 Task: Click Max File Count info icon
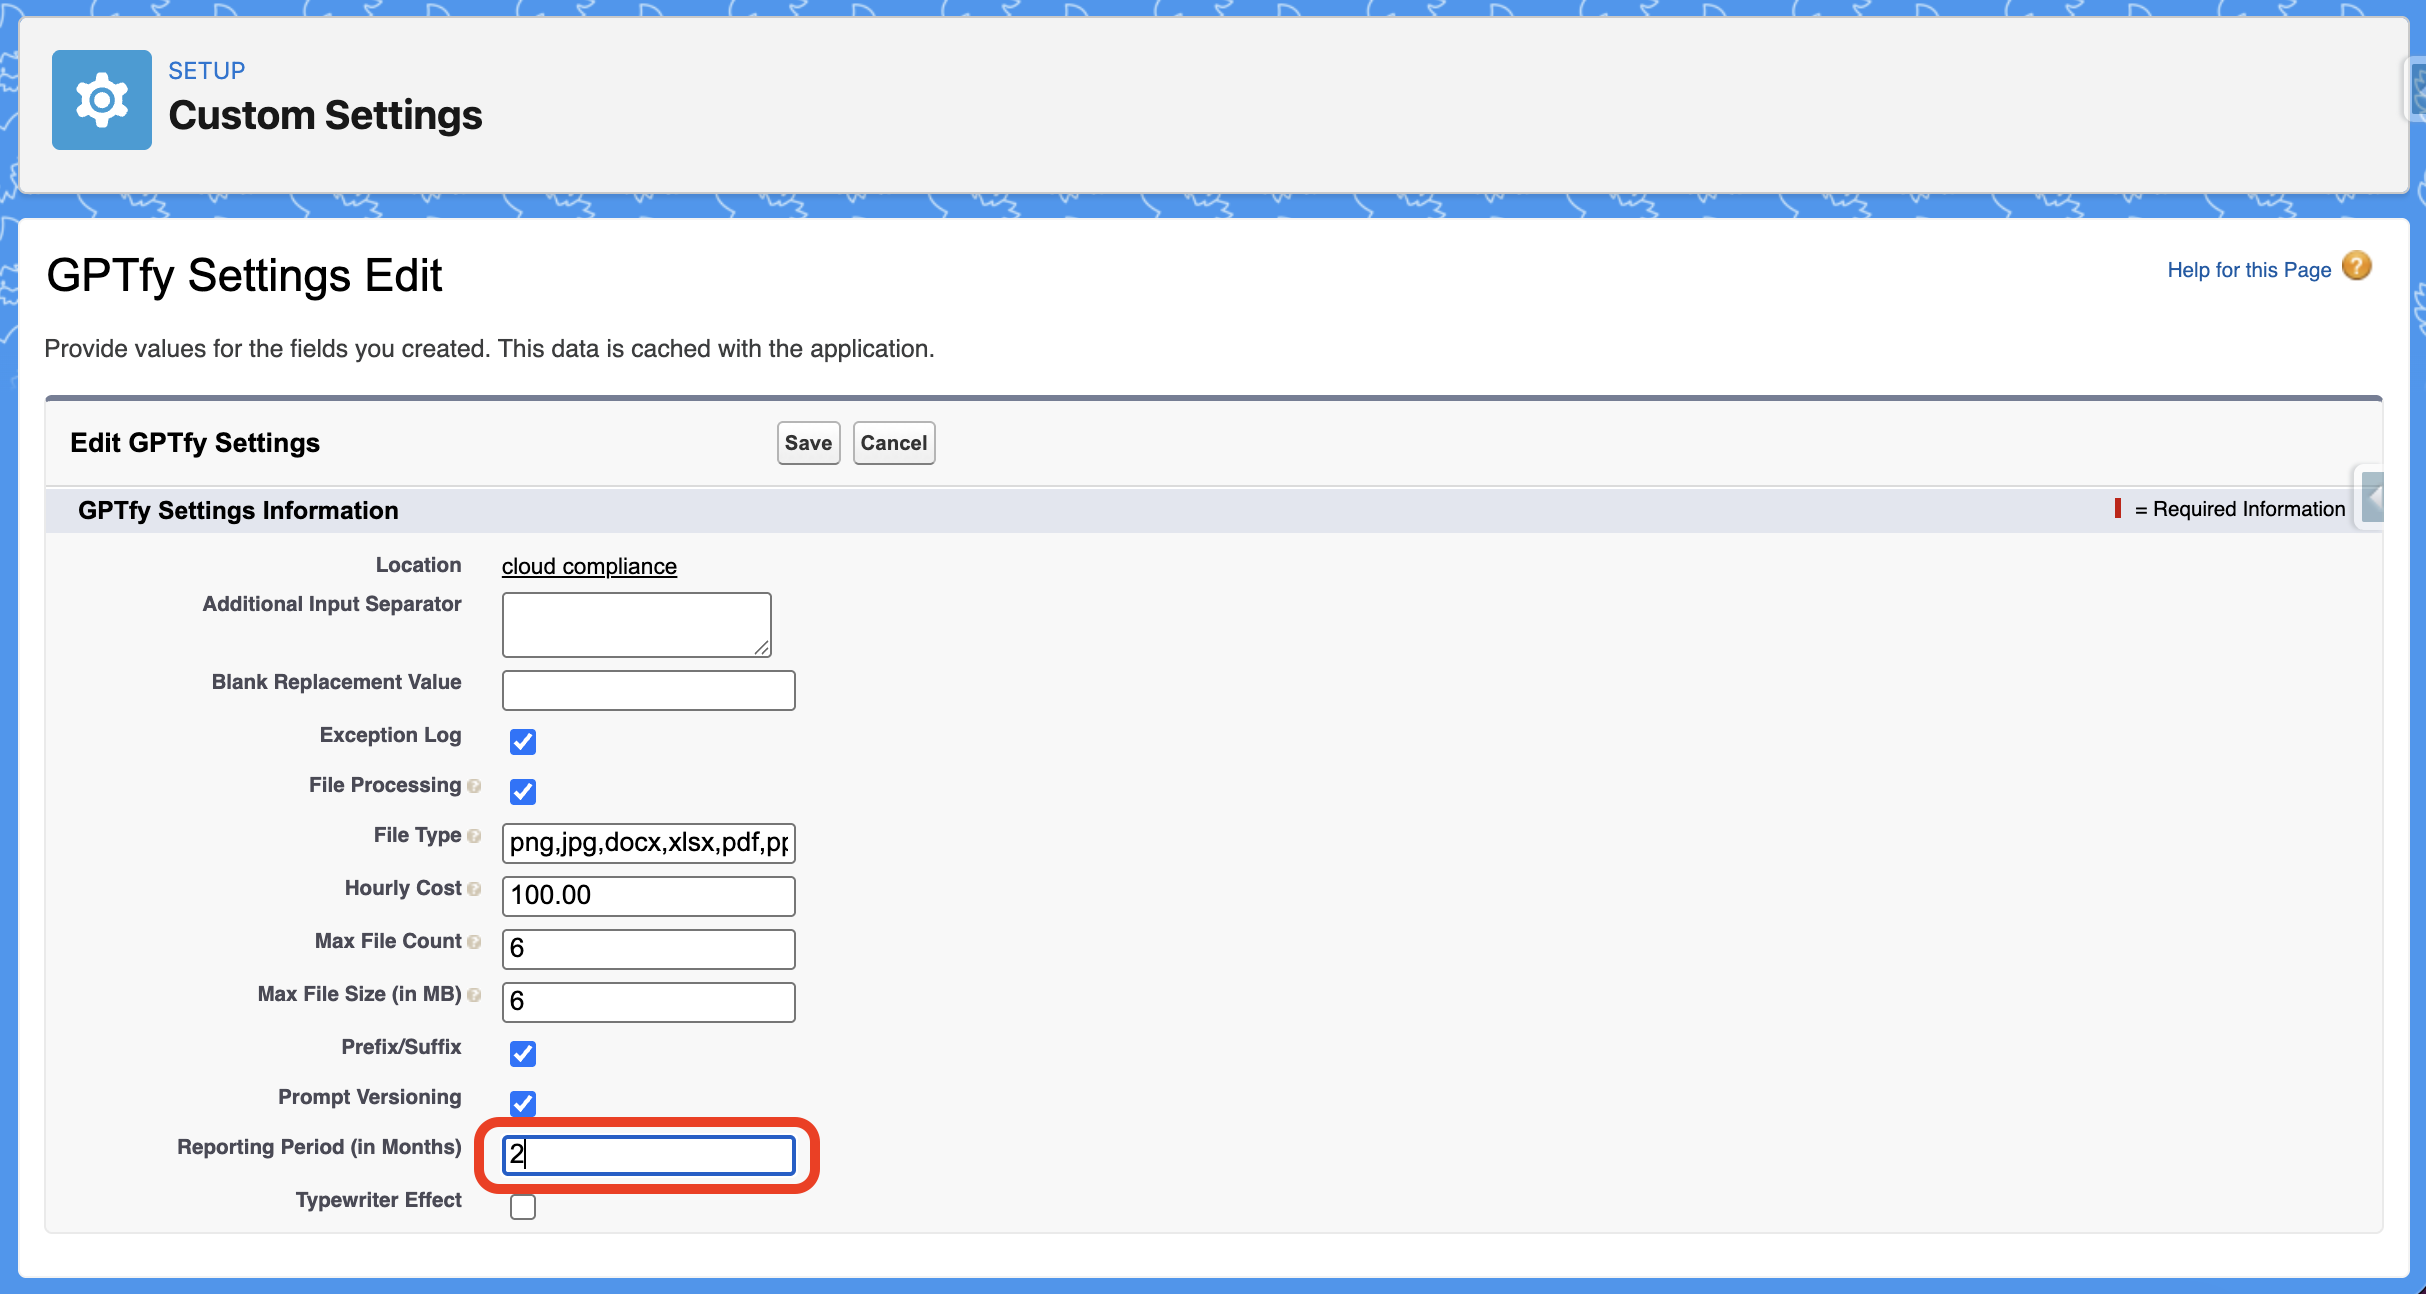[x=474, y=942]
